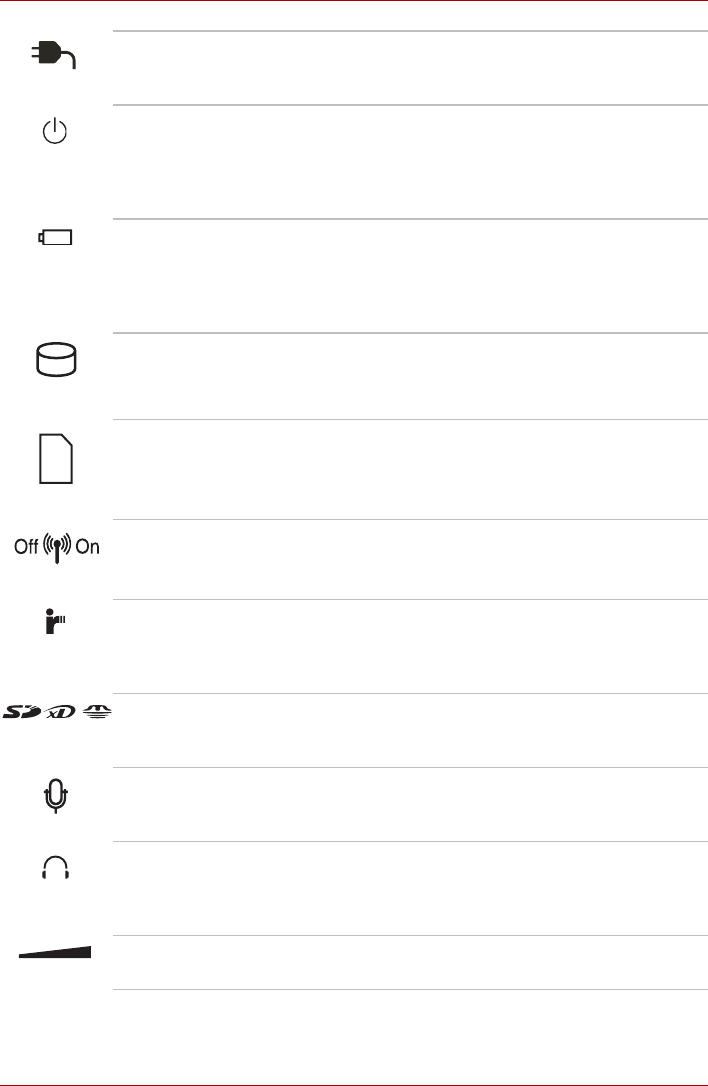This screenshot has height=1086, width=708.
Task: Click the Off label of wireless switch
Action: click(26, 546)
